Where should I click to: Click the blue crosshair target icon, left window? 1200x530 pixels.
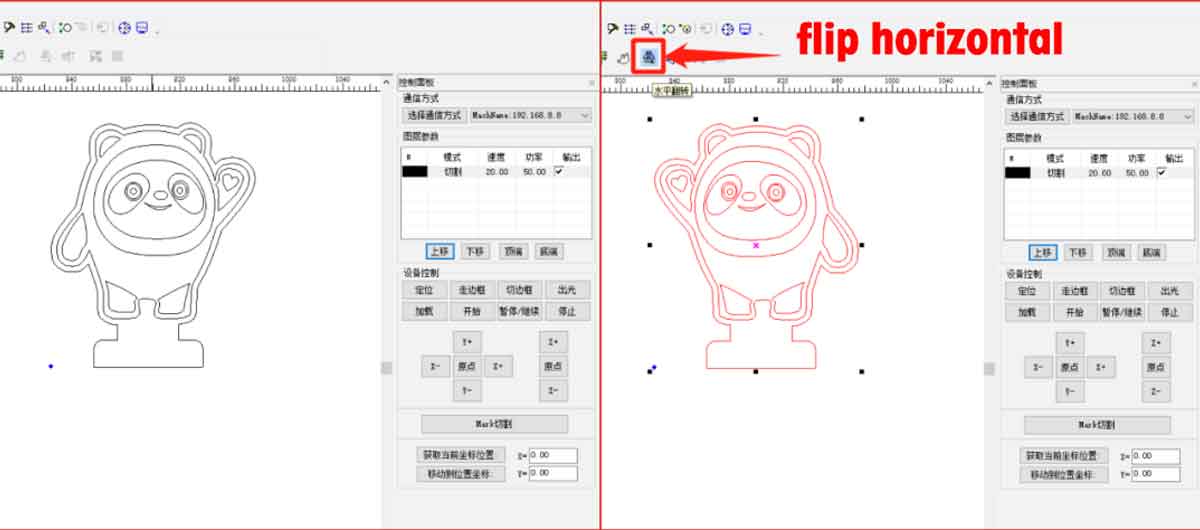click(125, 29)
